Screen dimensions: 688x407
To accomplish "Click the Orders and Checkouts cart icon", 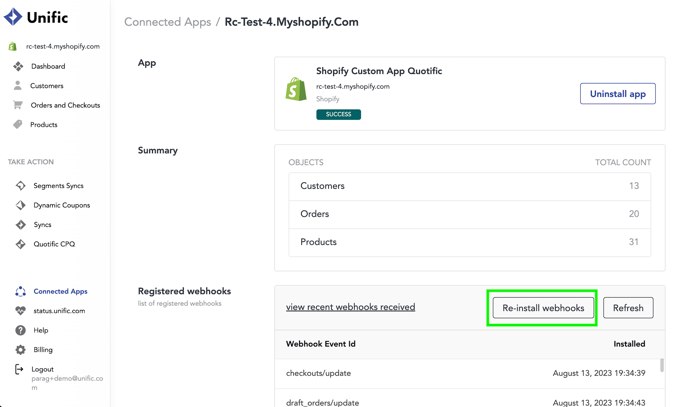I will pos(18,105).
